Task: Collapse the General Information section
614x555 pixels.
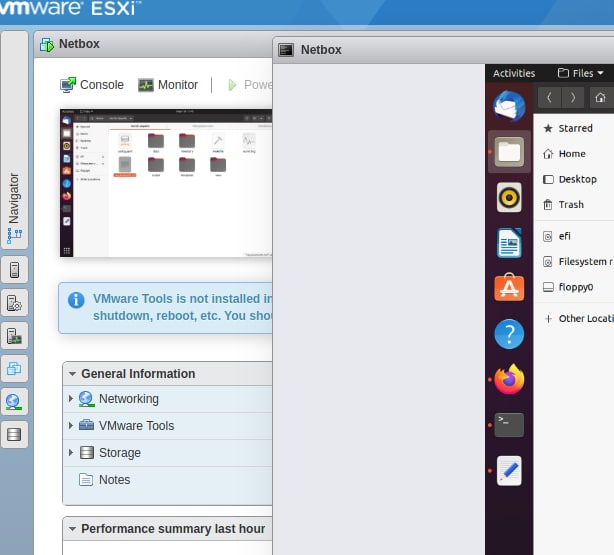Action: point(72,374)
